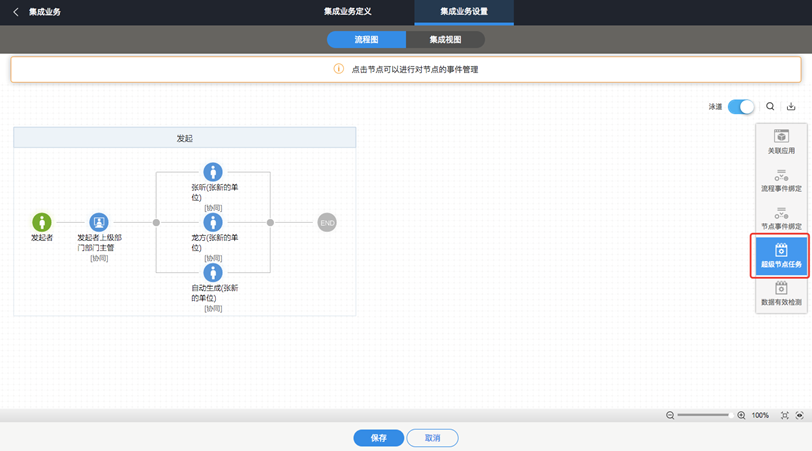Fit the flowchart to screen icon
The image size is (812, 451).
pyautogui.click(x=785, y=415)
